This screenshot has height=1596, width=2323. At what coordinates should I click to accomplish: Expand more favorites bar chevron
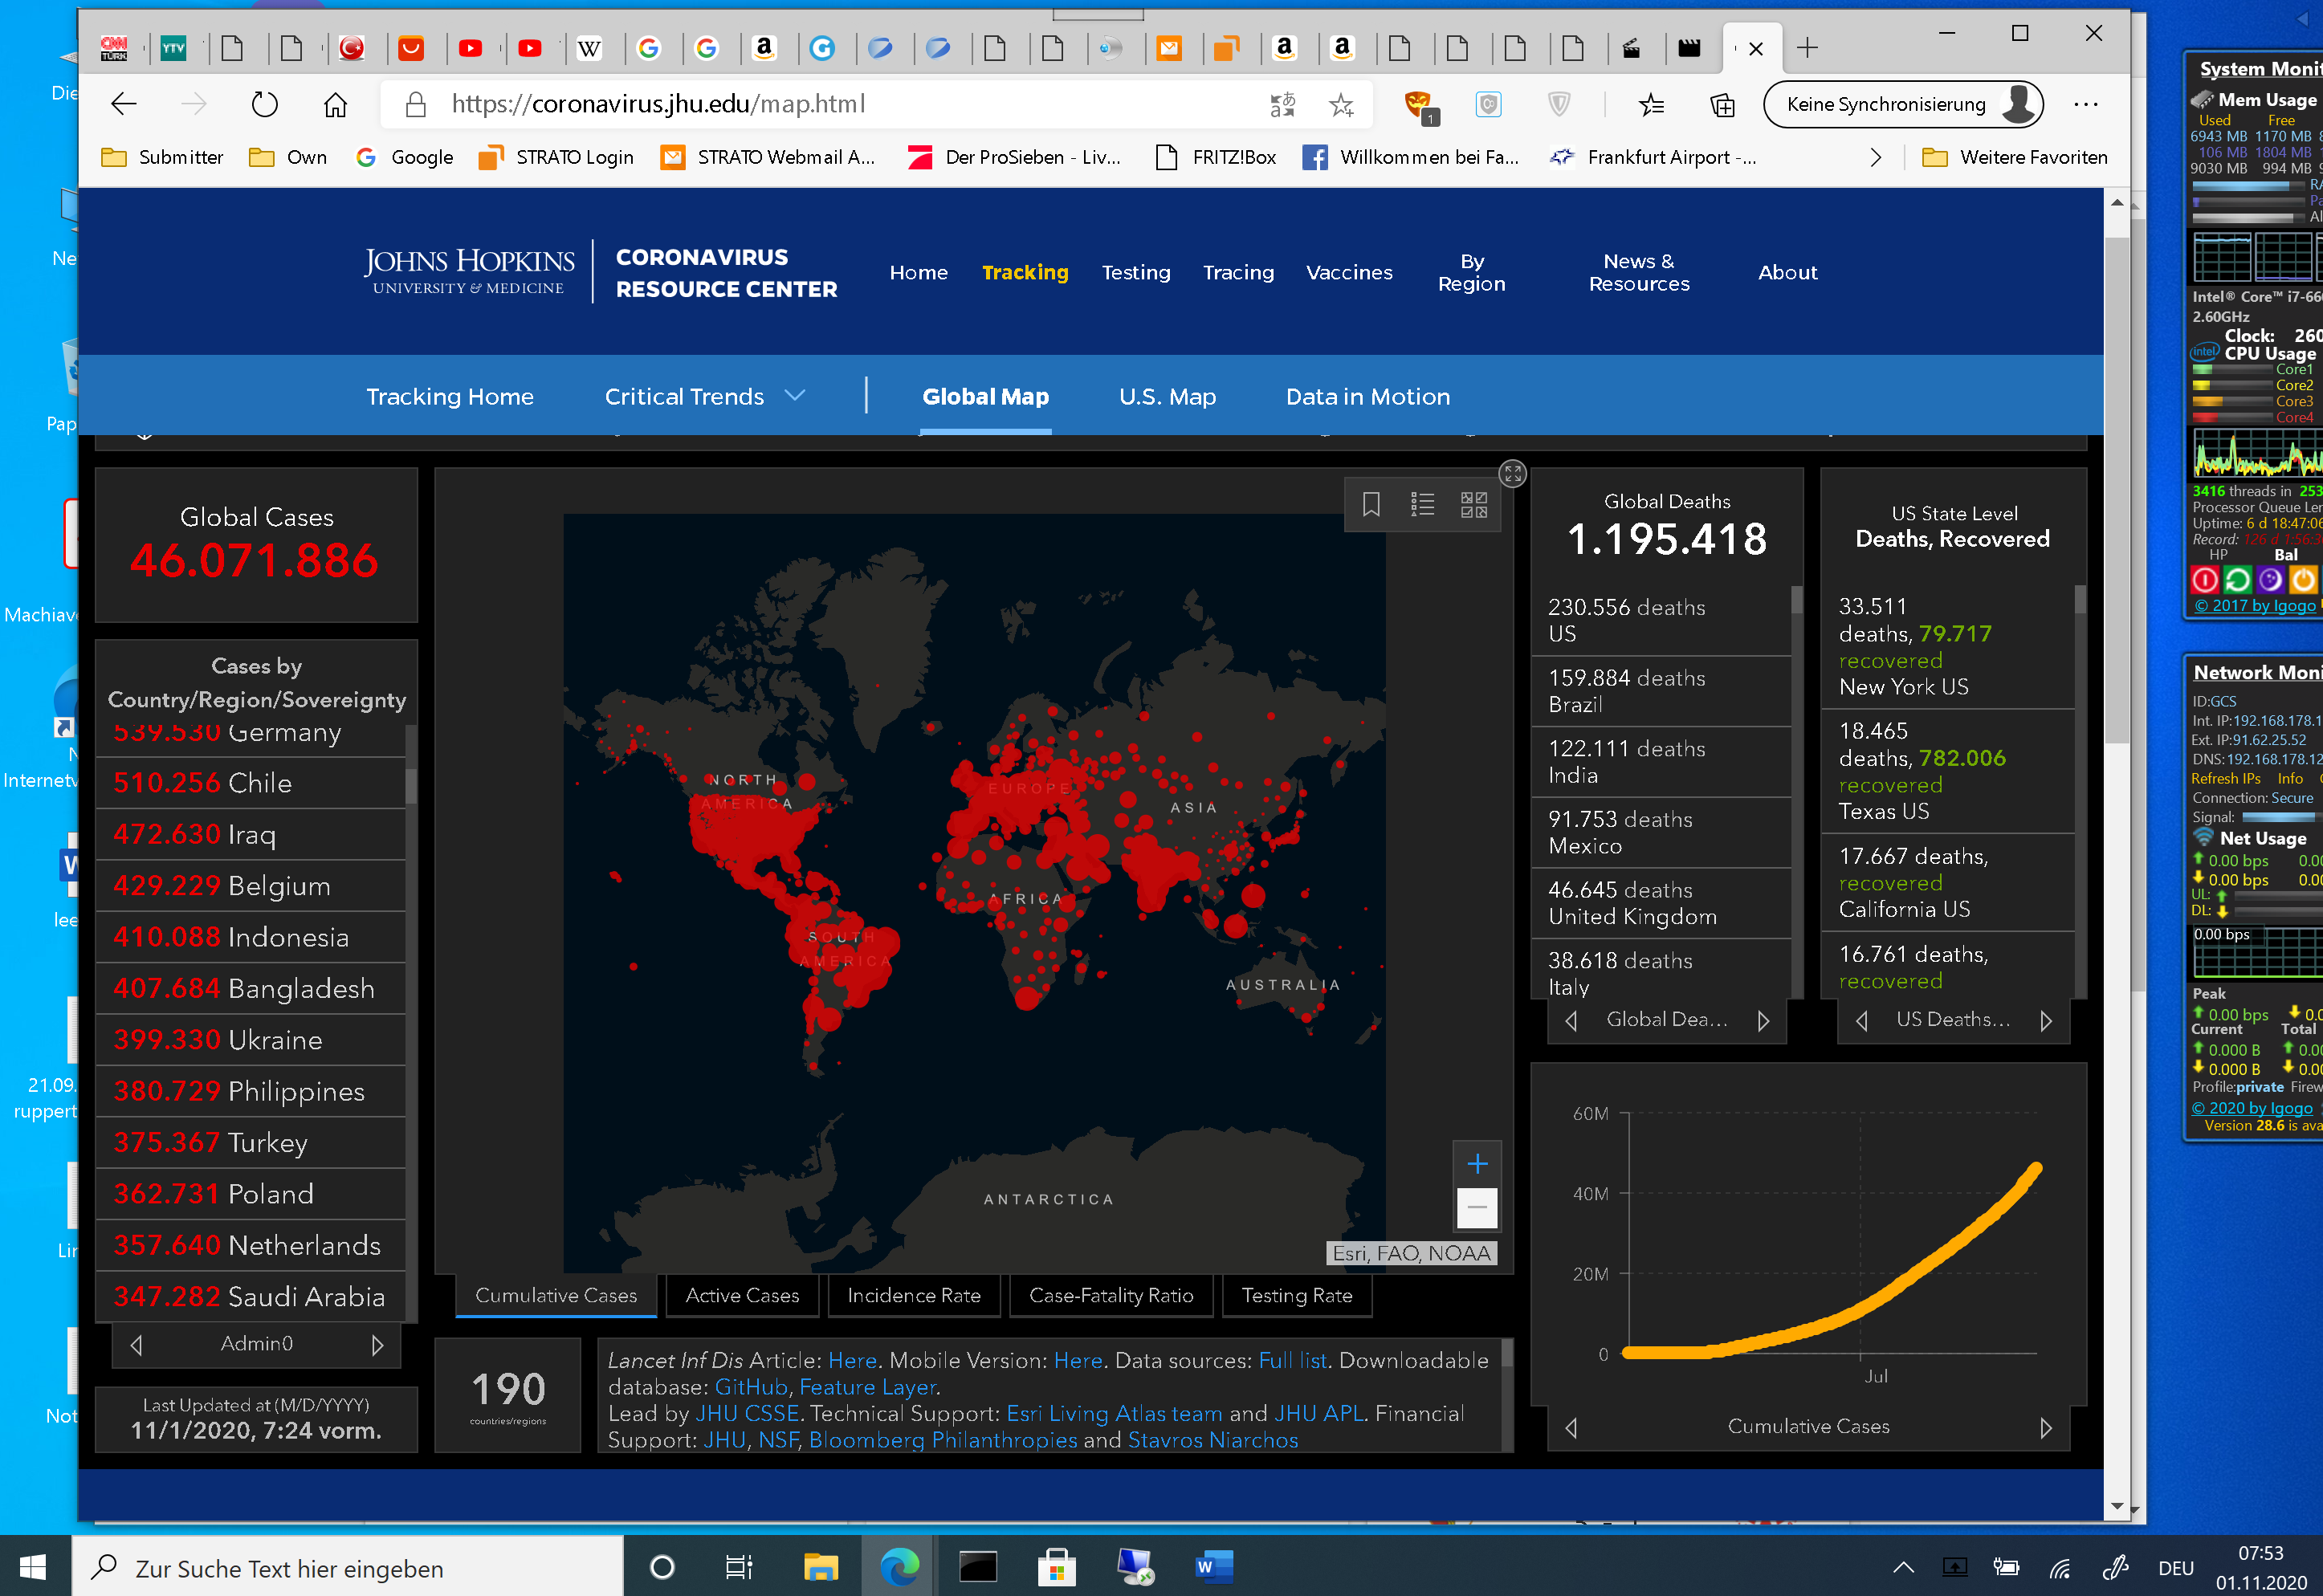pos(1875,157)
